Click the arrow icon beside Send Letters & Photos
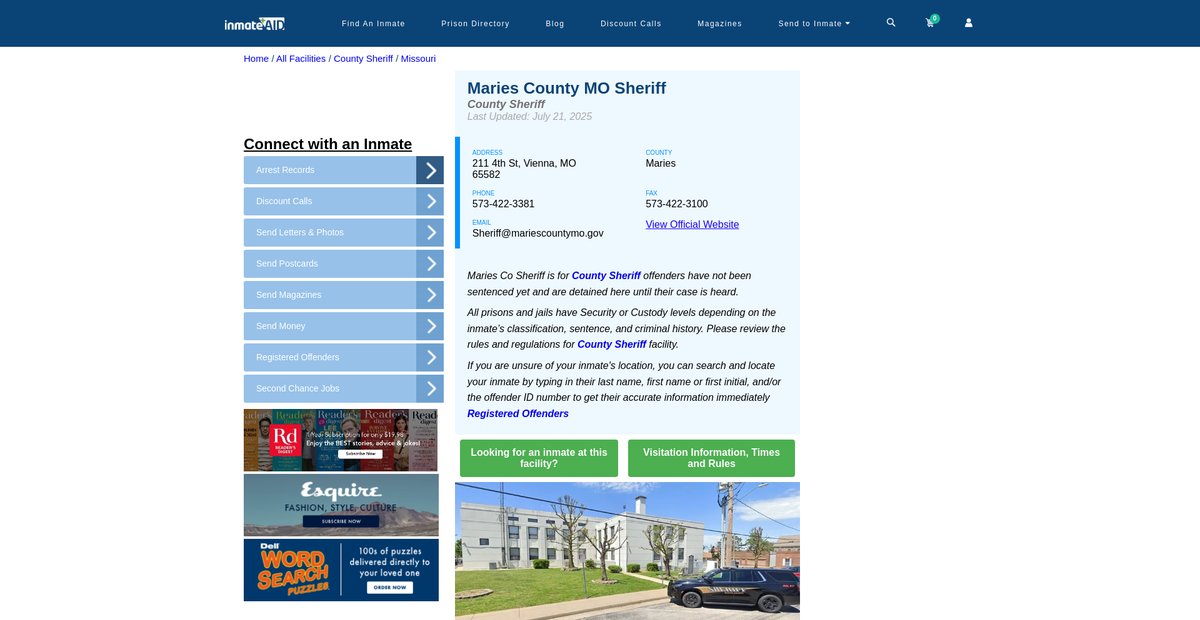This screenshot has height=620, width=1200. (430, 232)
